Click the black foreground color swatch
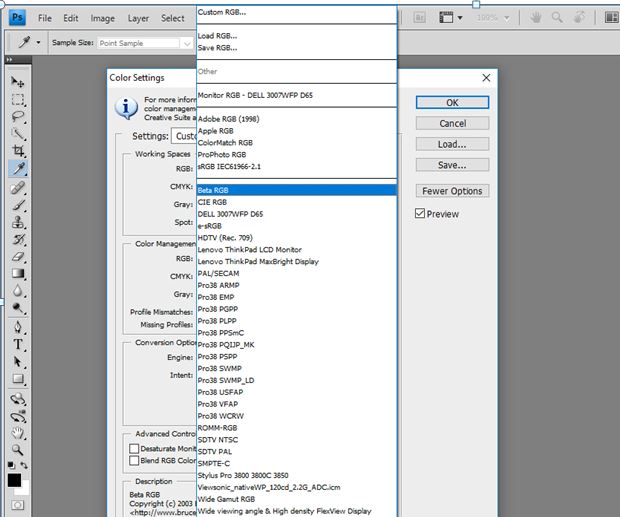This screenshot has width=620, height=517. (x=14, y=480)
